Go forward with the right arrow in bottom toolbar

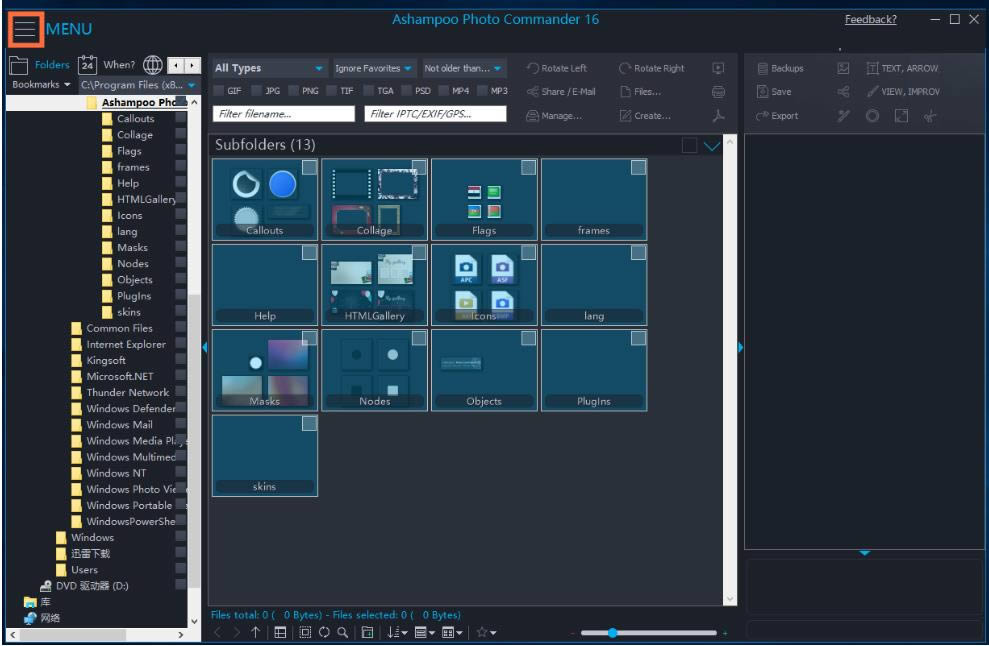pos(237,632)
